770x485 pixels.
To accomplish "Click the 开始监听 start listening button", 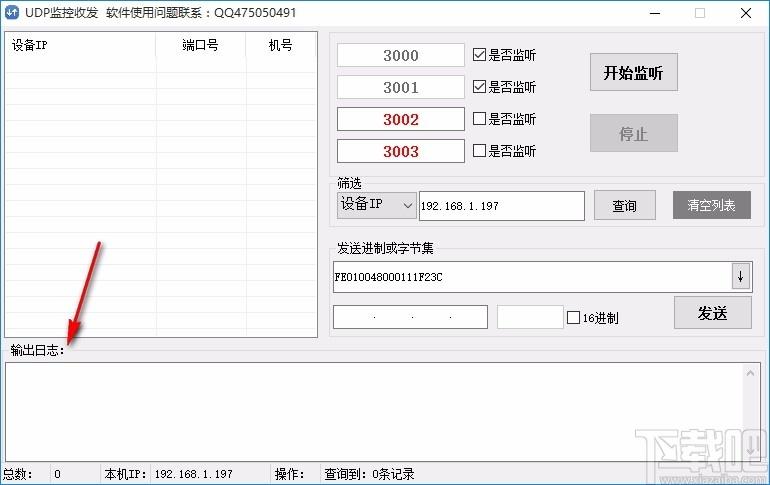I will [x=633, y=72].
